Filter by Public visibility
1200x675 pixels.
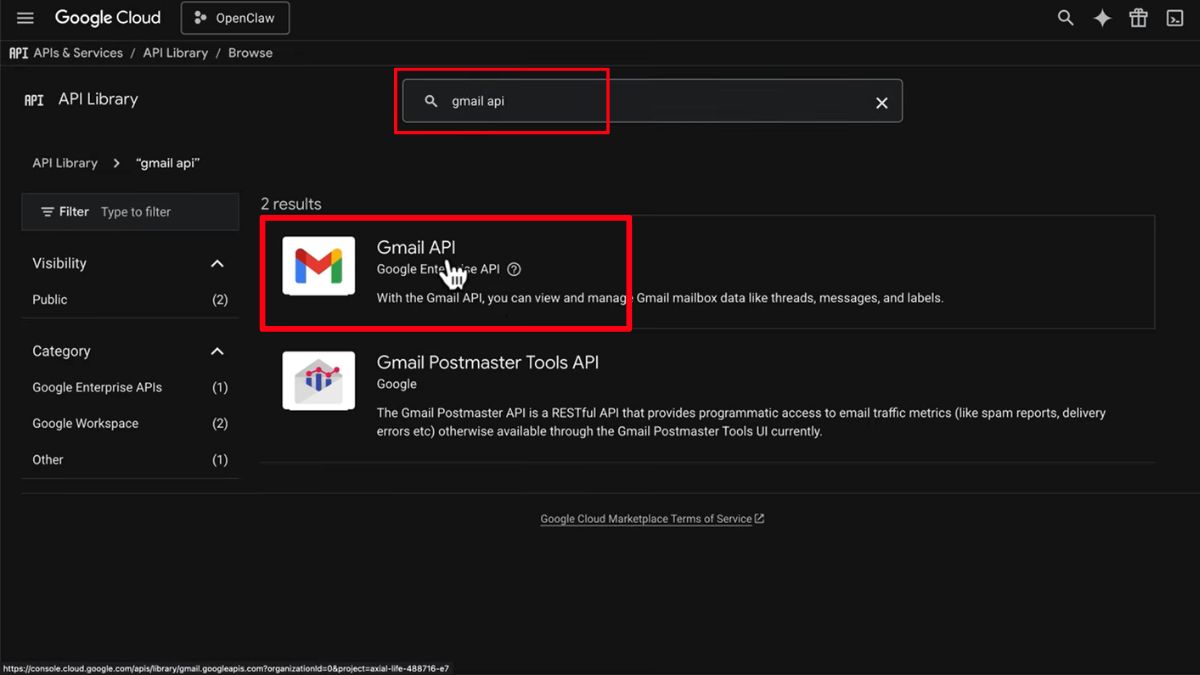point(50,300)
